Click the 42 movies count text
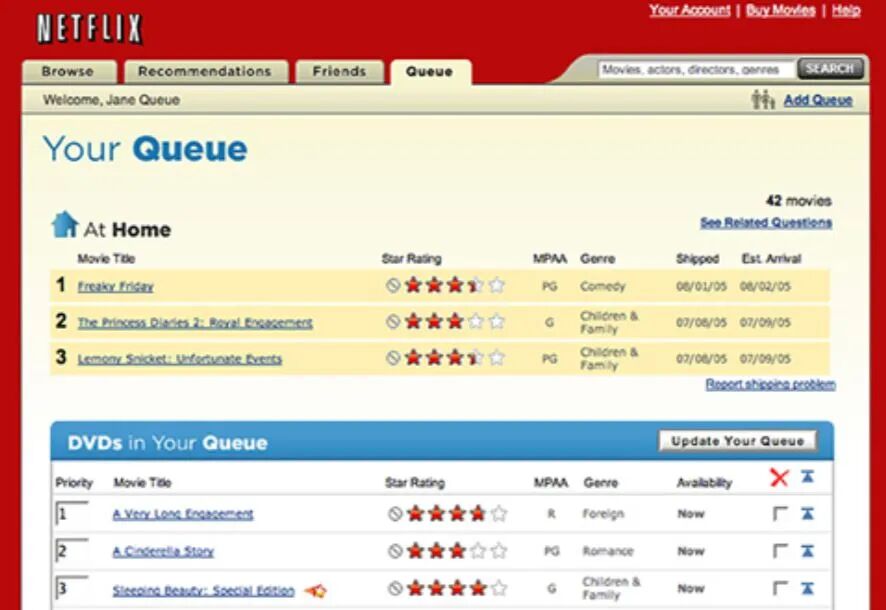886x610 pixels. tap(798, 201)
